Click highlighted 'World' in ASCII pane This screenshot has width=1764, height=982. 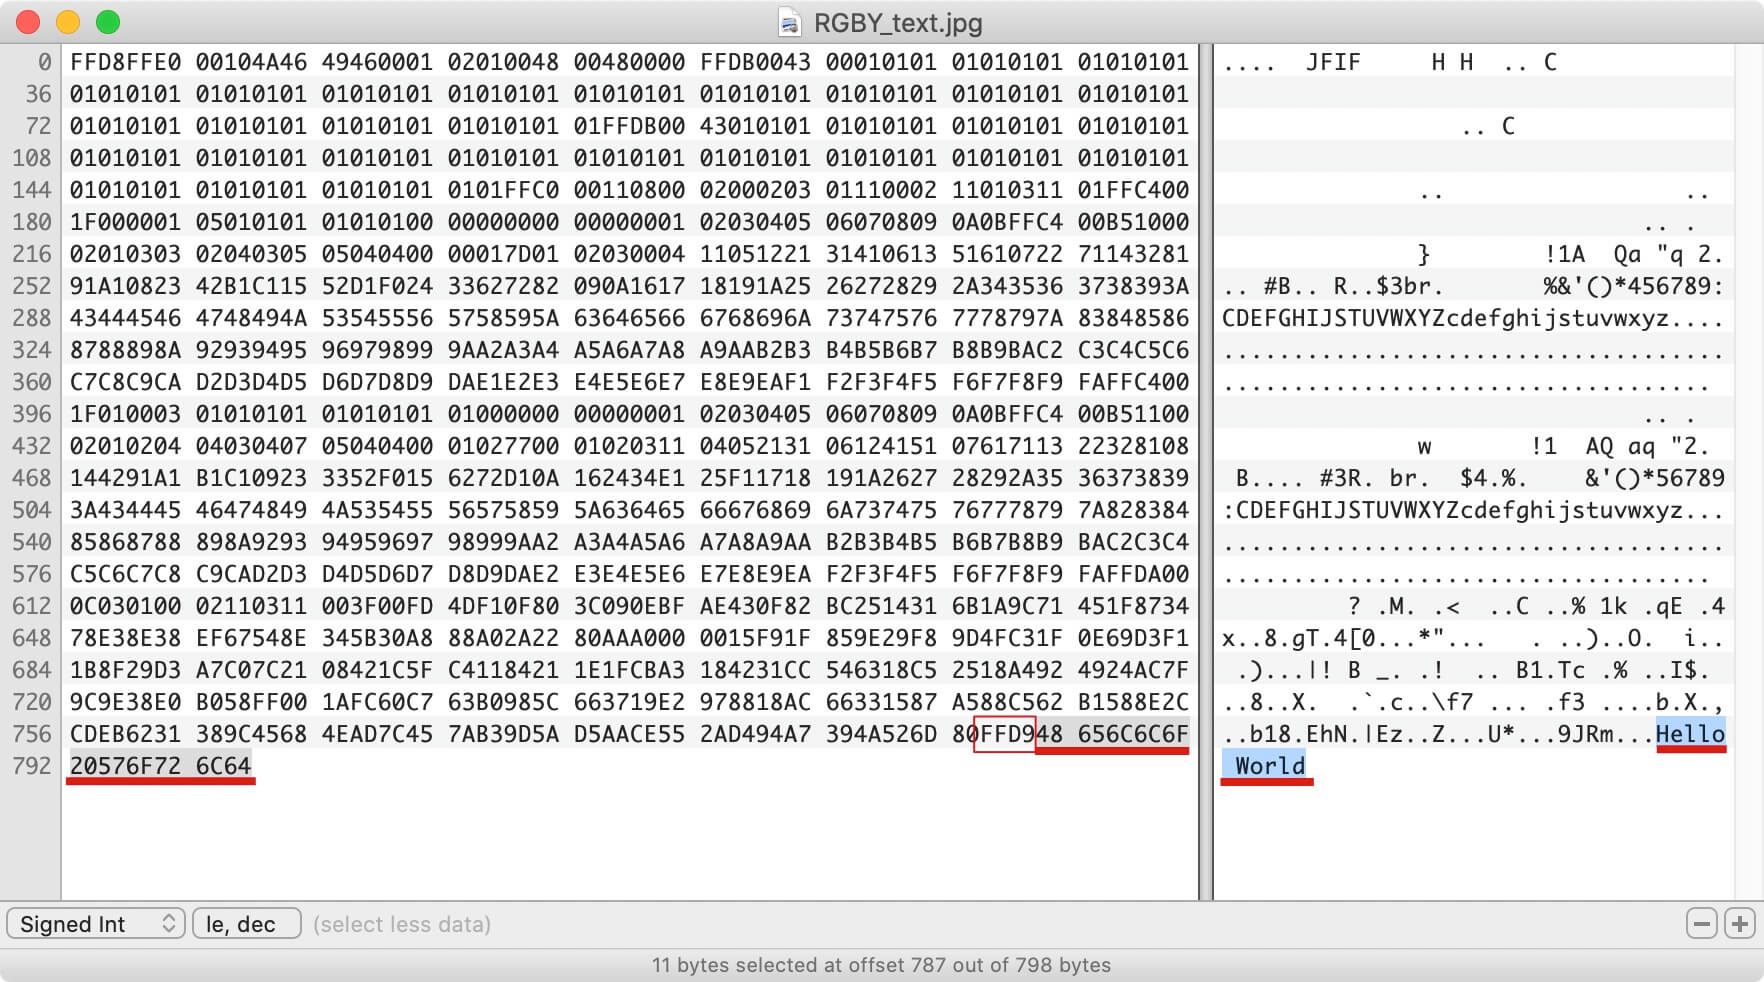1270,766
